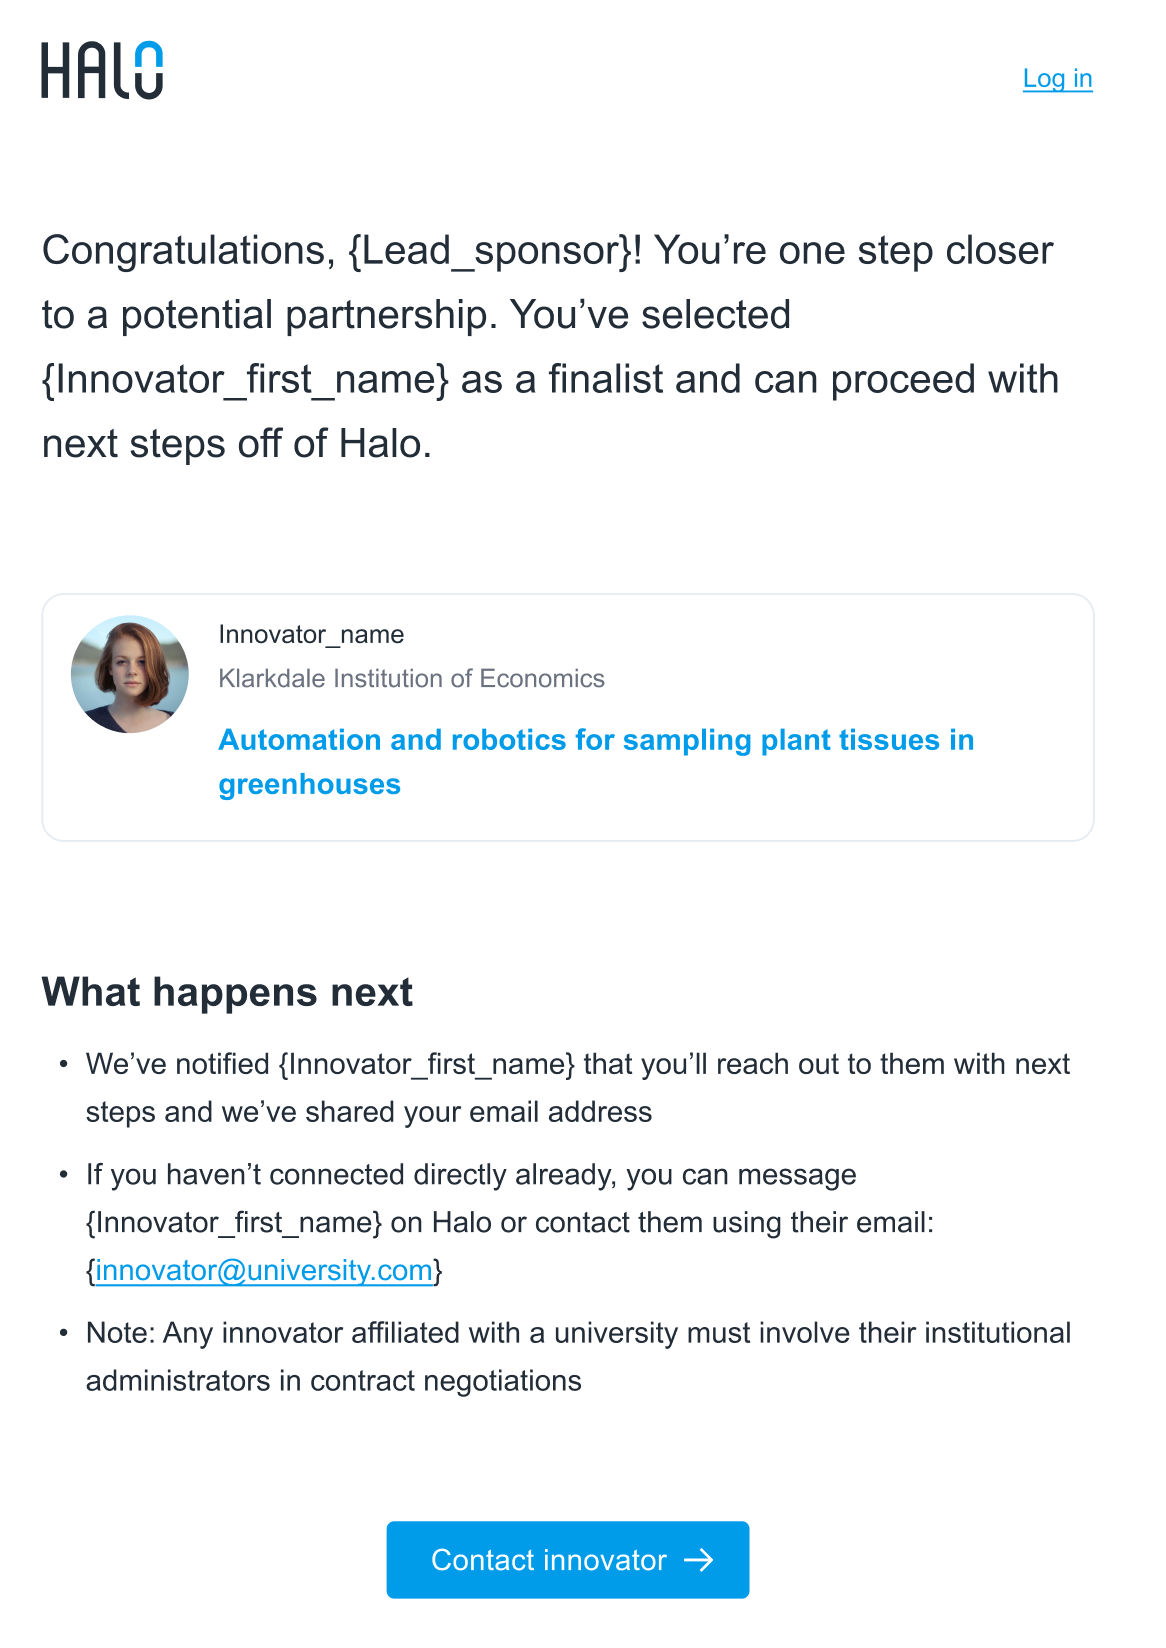This screenshot has height=1648, width=1166.
Task: Click the Innovator_name label in the card
Action: coord(311,635)
